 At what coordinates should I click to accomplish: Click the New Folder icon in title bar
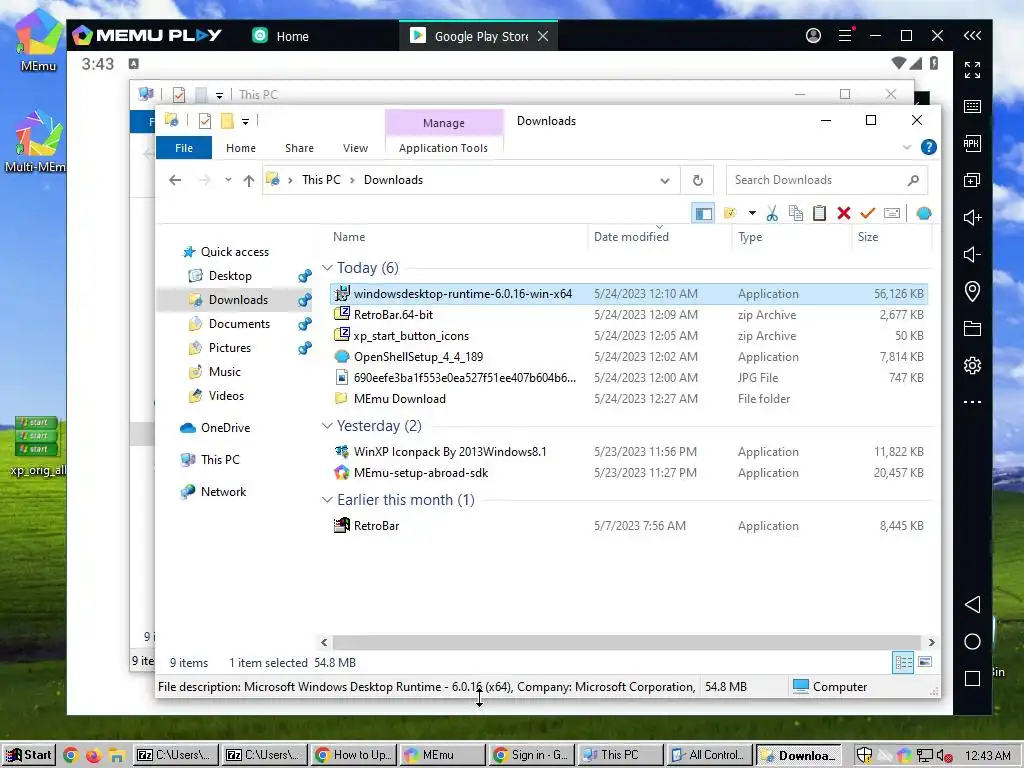click(x=227, y=121)
